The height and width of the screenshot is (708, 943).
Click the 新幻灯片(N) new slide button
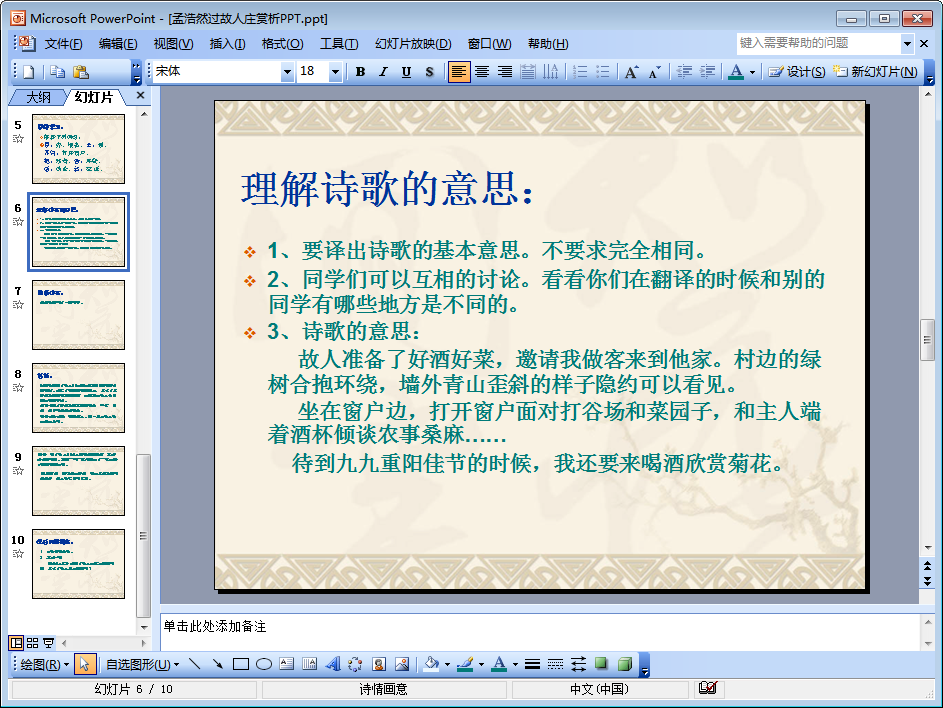tap(875, 72)
